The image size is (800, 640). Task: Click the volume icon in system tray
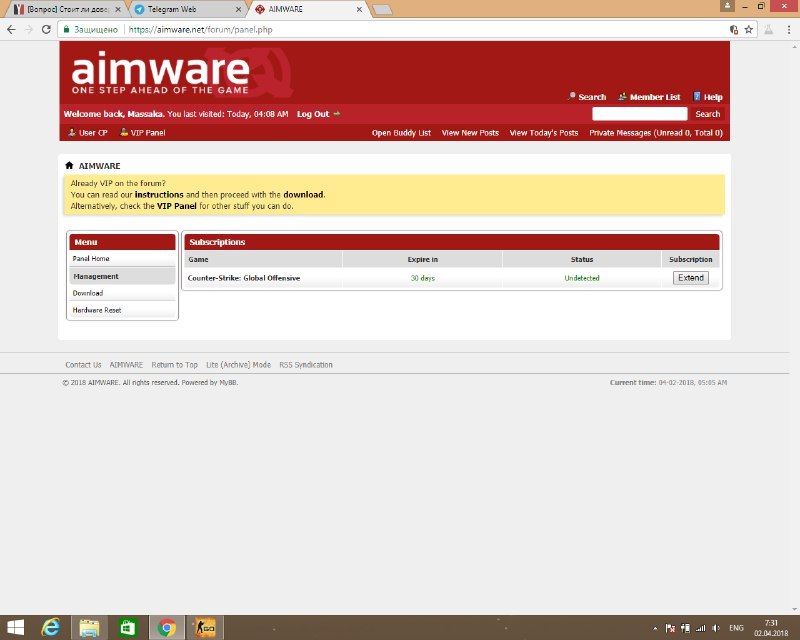(x=716, y=628)
